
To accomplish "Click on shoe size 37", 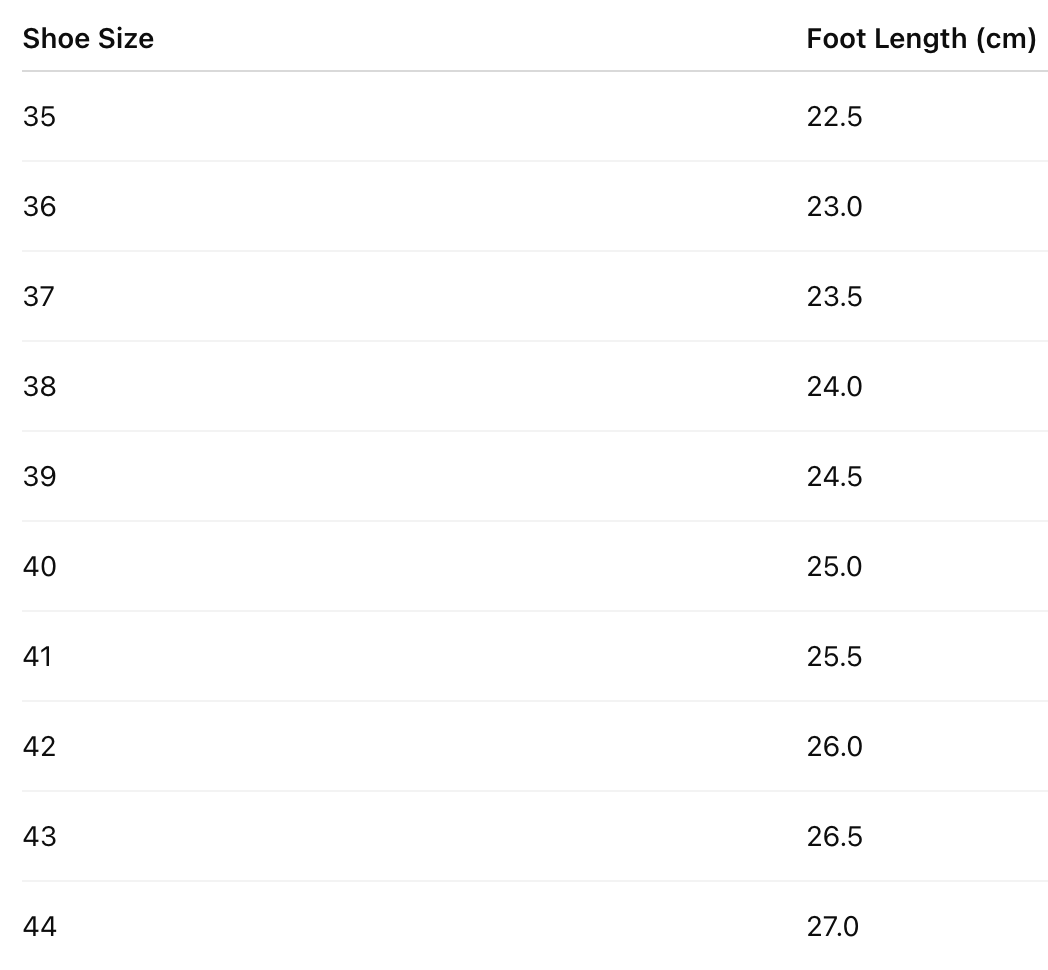I will [40, 297].
